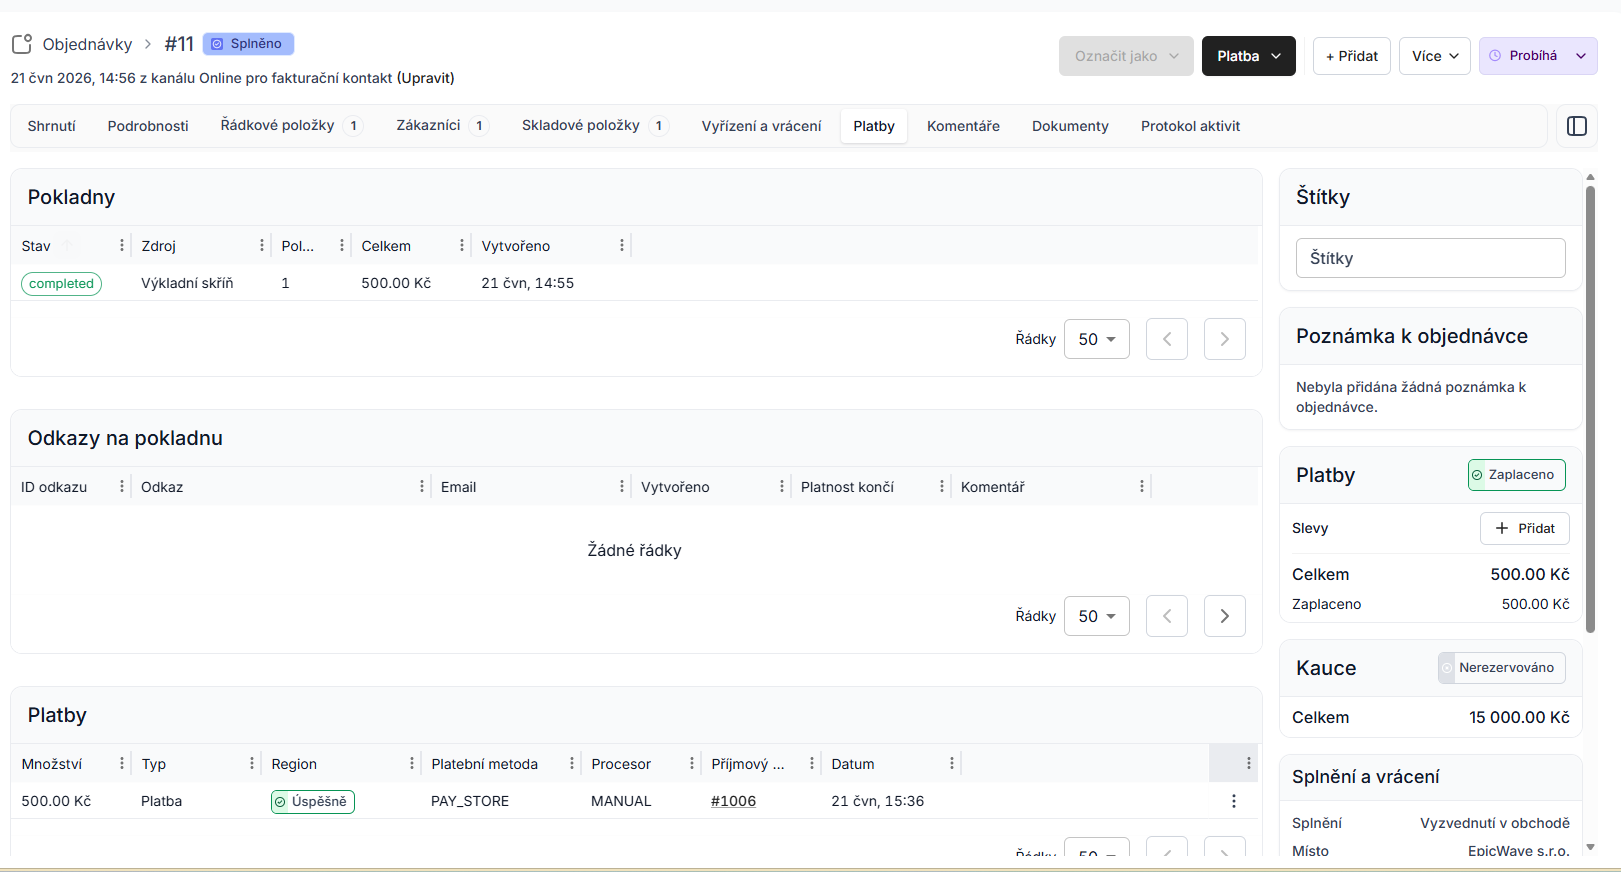
Task: Toggle the side panel layout icon
Action: point(1577,126)
